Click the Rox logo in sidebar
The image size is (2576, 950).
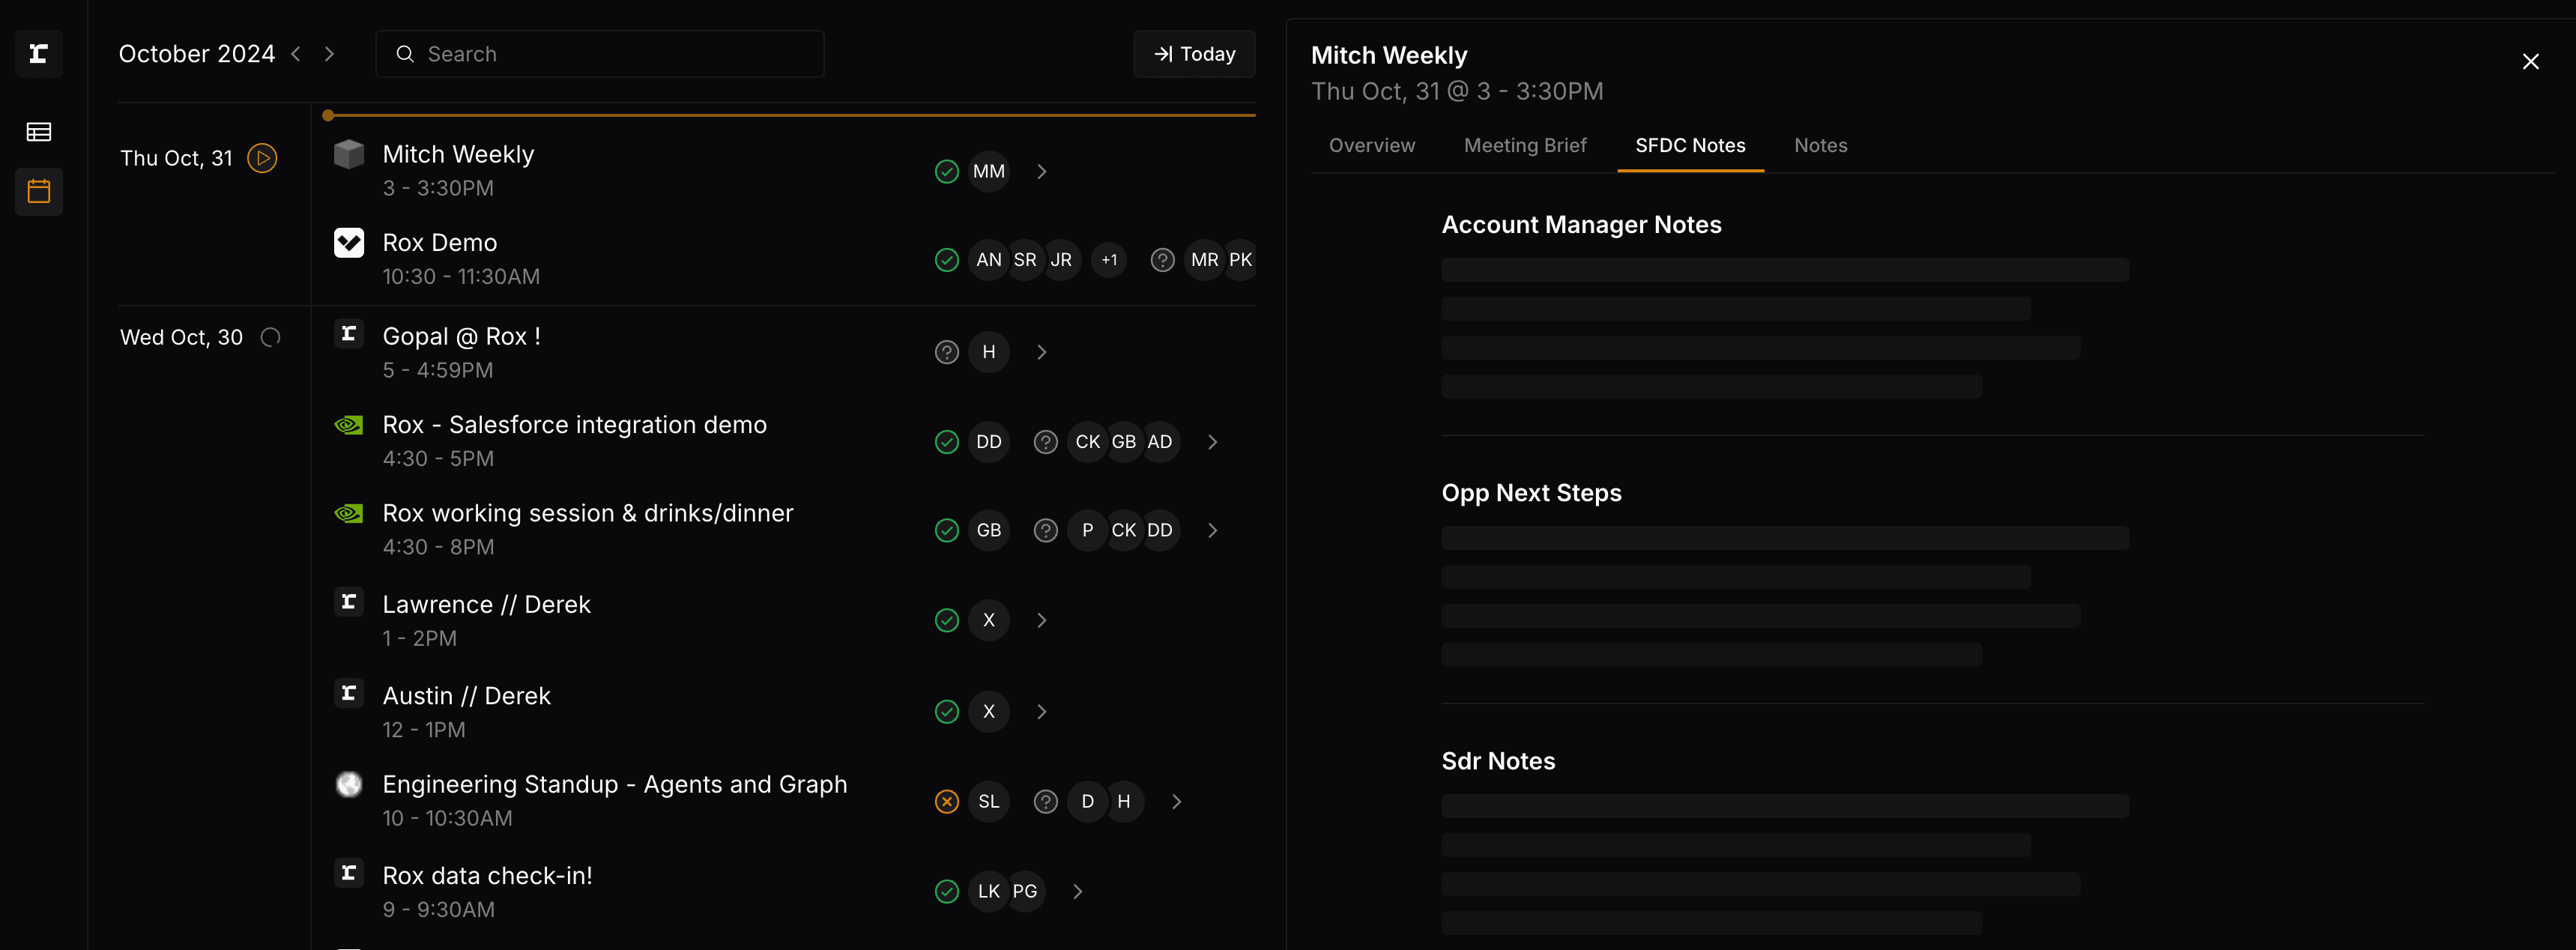tap(39, 54)
